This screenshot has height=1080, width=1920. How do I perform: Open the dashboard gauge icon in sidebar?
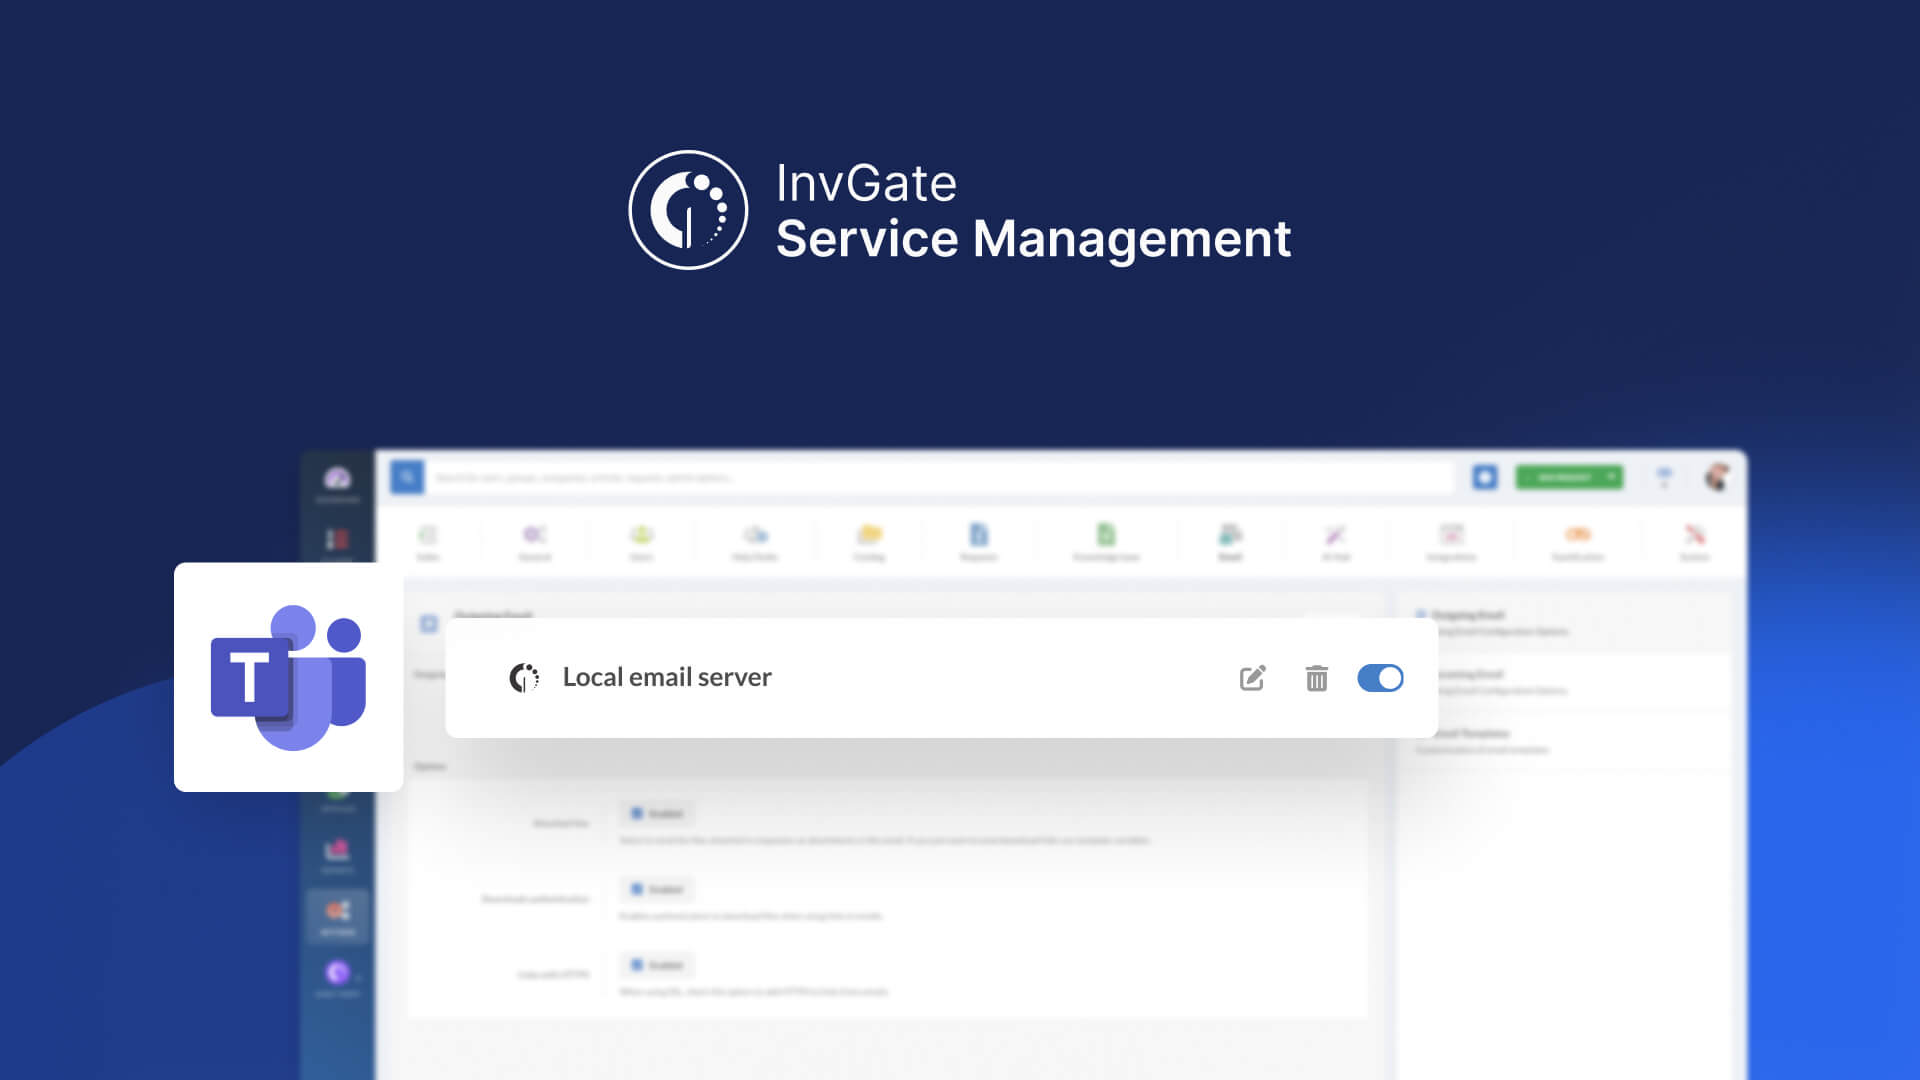338,479
